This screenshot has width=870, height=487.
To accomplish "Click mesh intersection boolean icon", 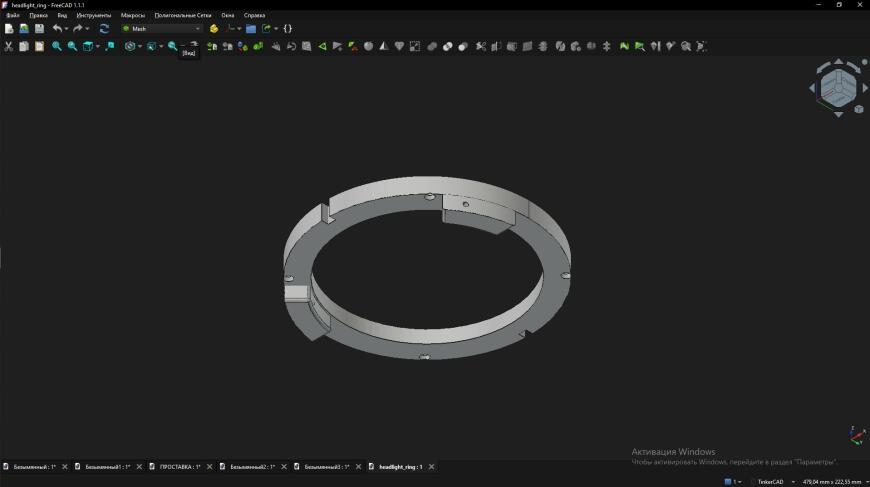I will (x=448, y=46).
